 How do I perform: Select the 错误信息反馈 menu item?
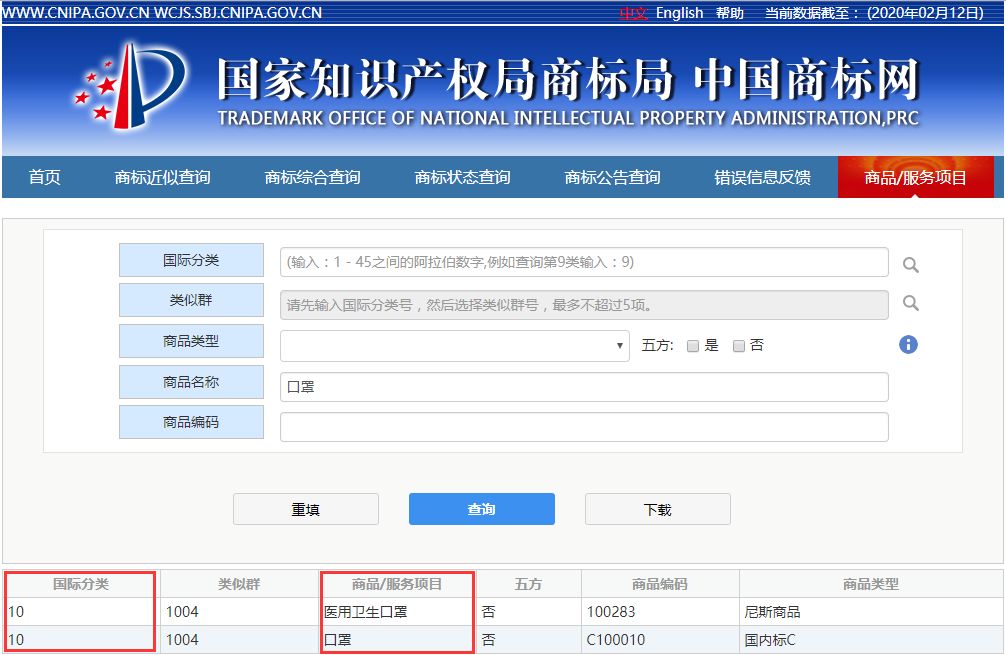tap(761, 176)
